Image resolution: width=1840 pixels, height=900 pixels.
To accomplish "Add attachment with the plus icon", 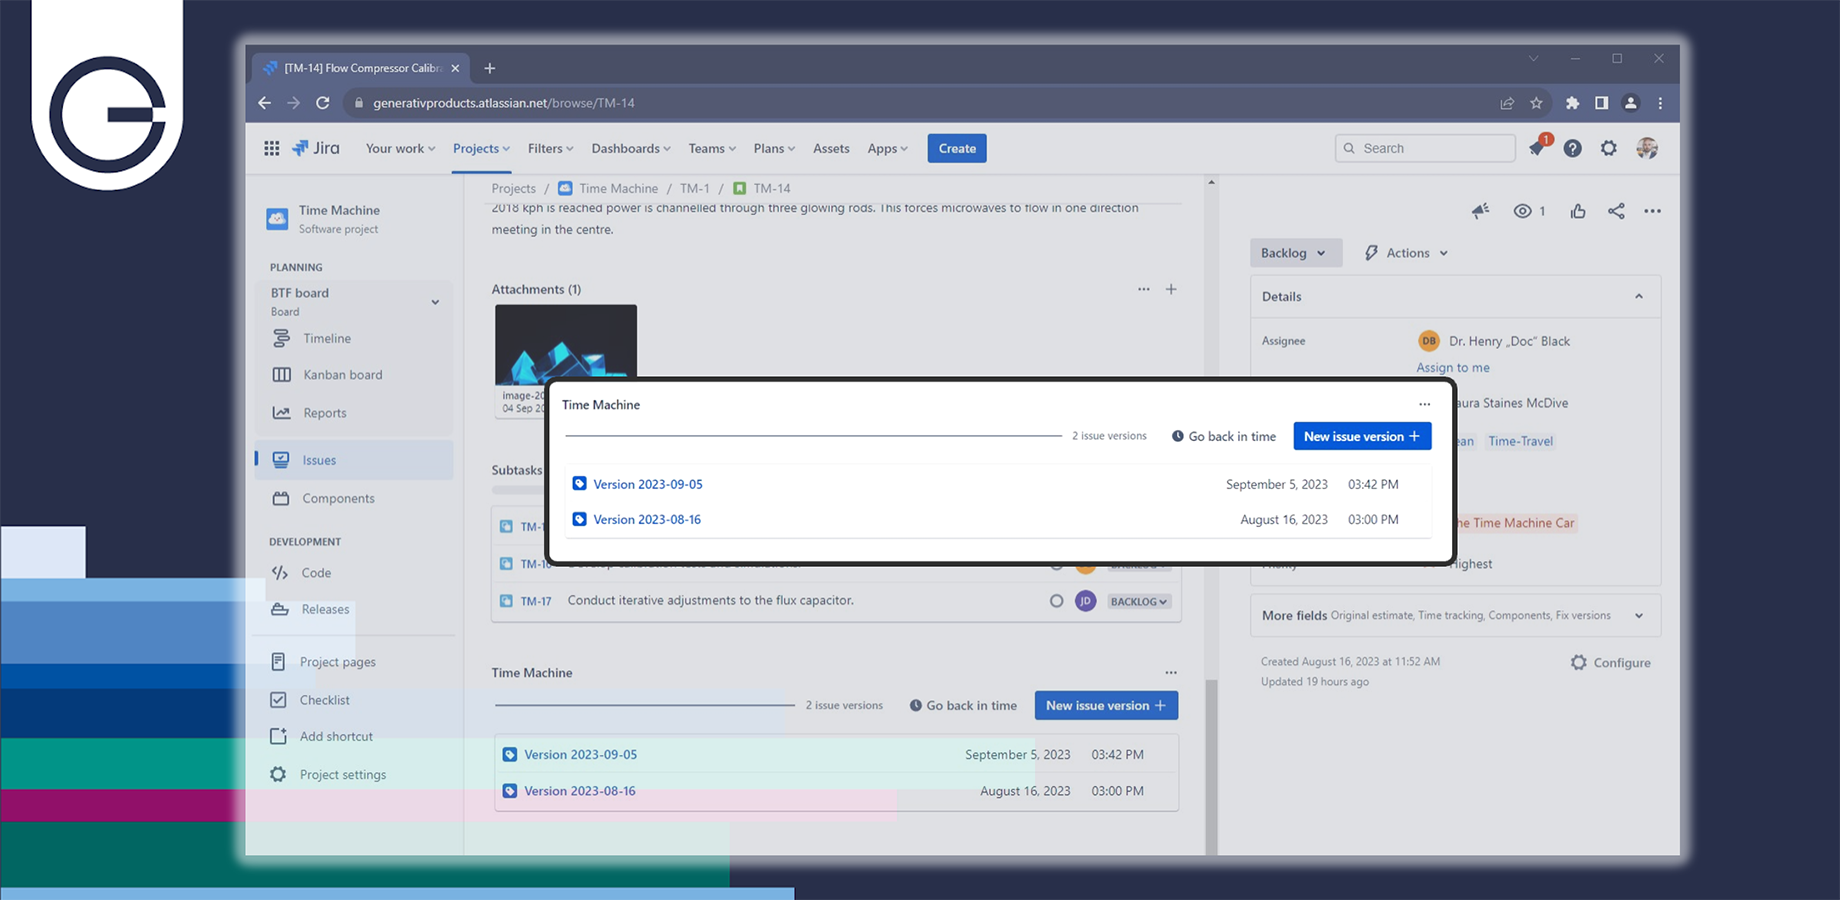I will (x=1171, y=289).
